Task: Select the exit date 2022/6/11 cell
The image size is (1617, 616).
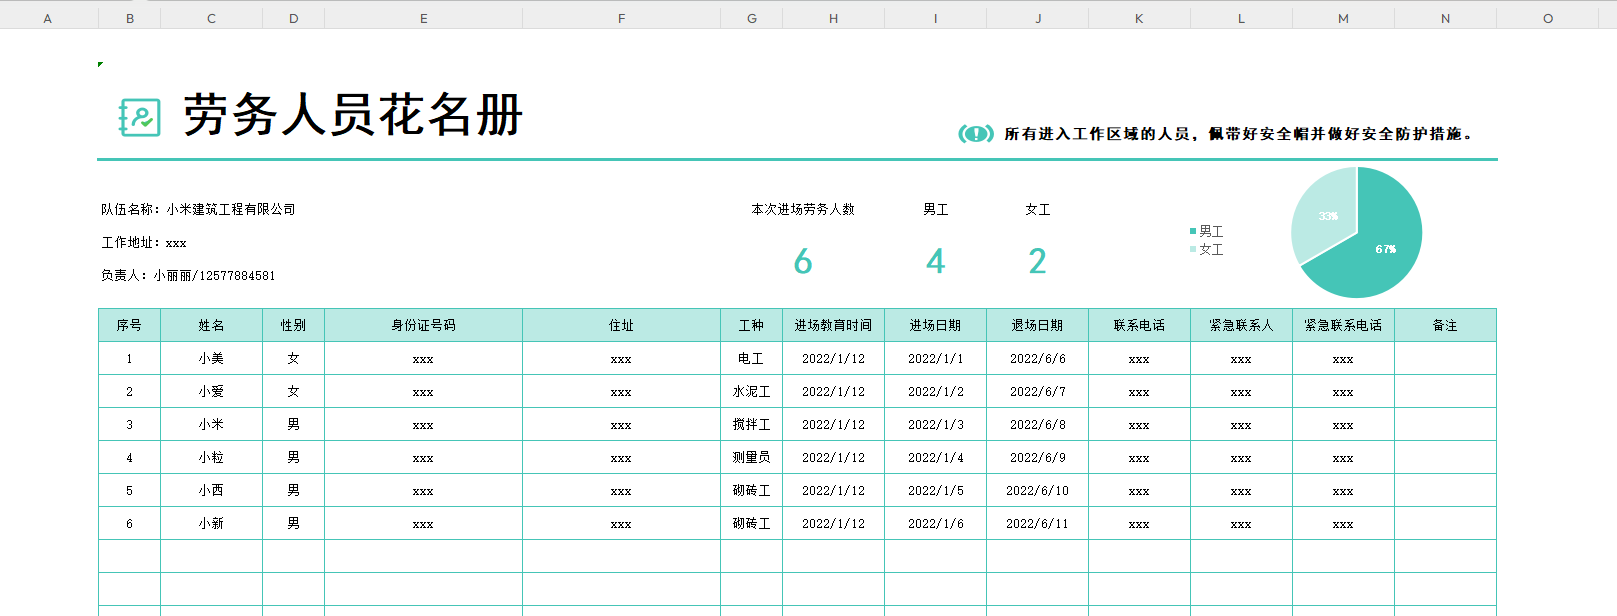Action: tap(1037, 523)
